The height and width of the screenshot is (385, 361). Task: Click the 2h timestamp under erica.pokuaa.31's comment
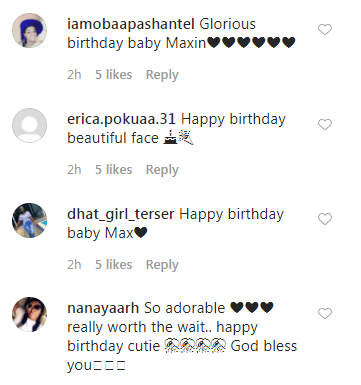tap(74, 170)
